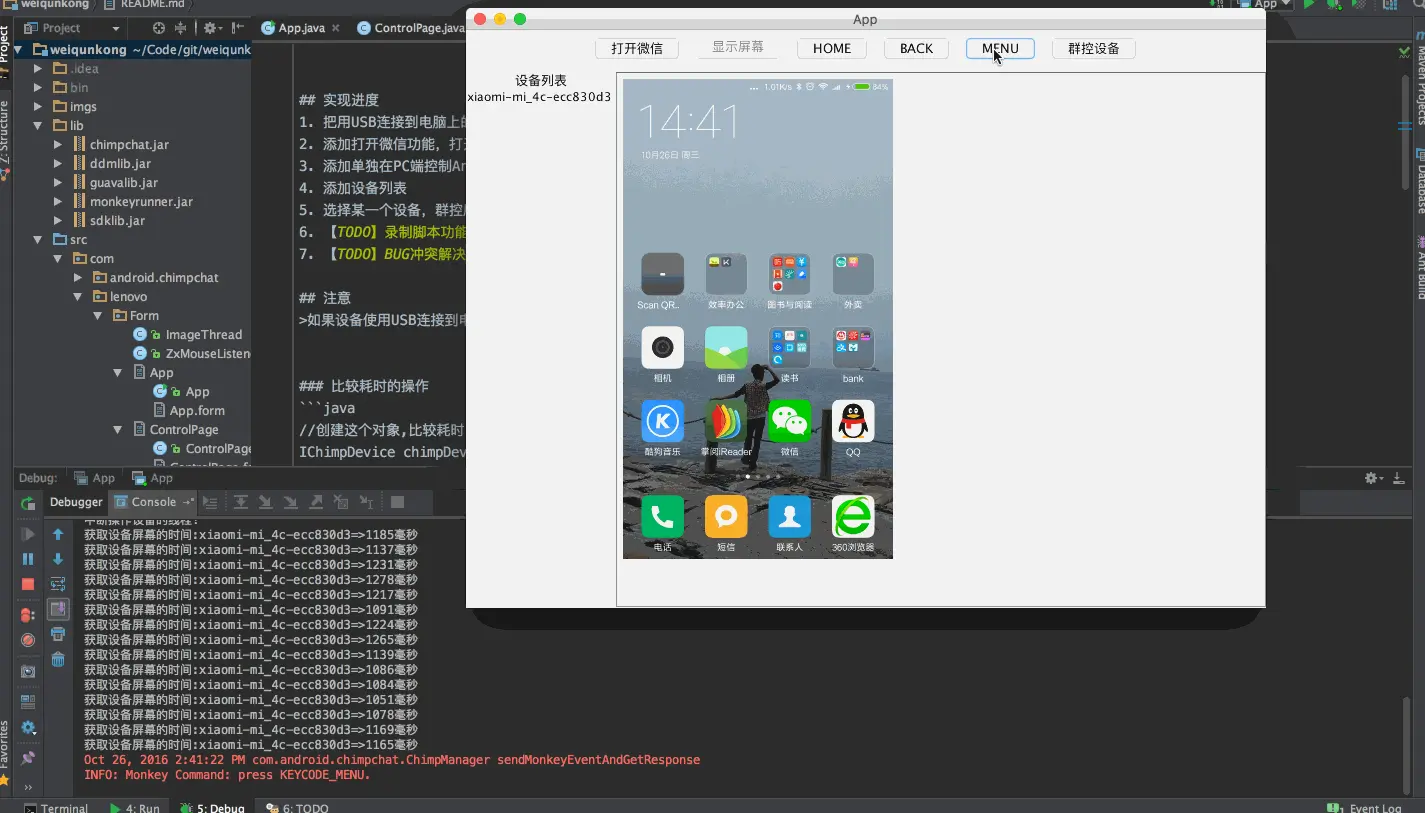Open the 相册 gallery app icon

coord(726,347)
